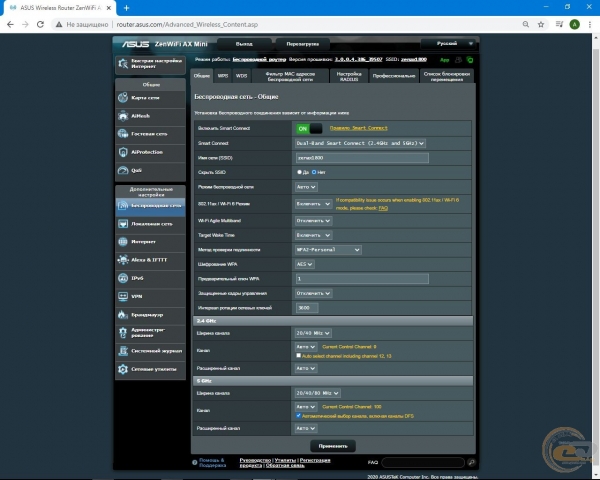The image size is (600, 480).
Task: Open Administration (Администрирование) icon
Action: [123, 333]
